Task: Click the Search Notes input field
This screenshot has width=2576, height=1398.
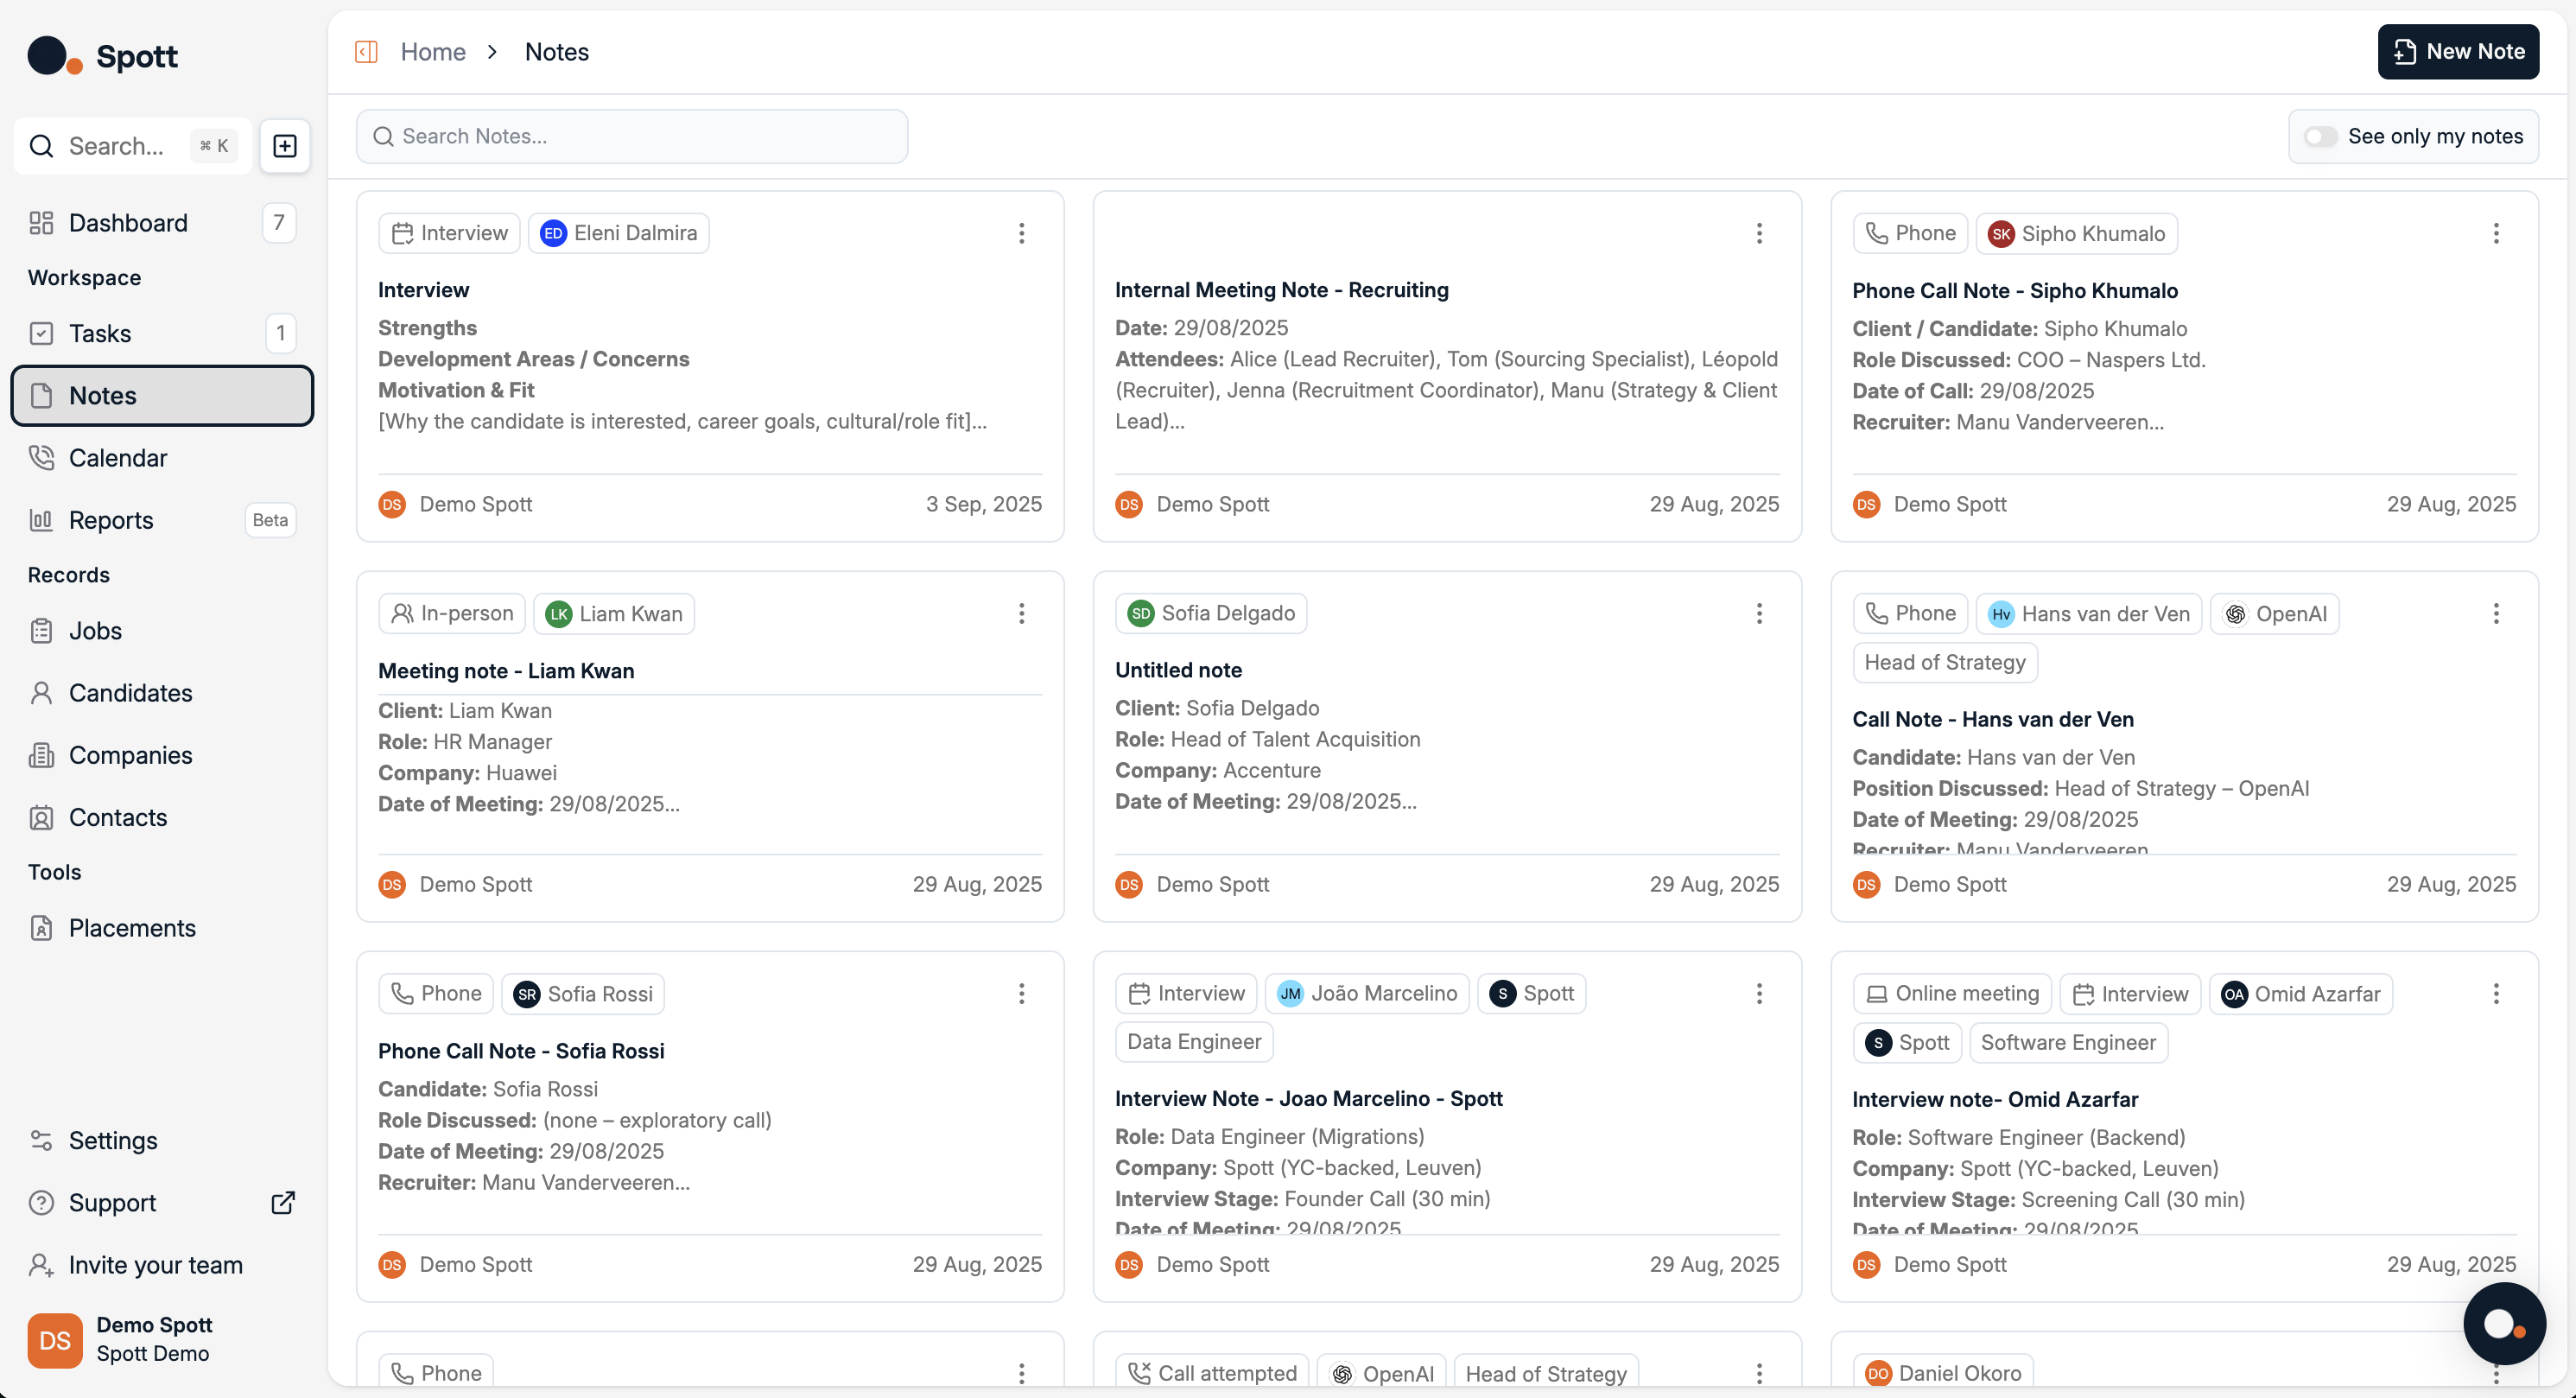Action: (x=632, y=136)
